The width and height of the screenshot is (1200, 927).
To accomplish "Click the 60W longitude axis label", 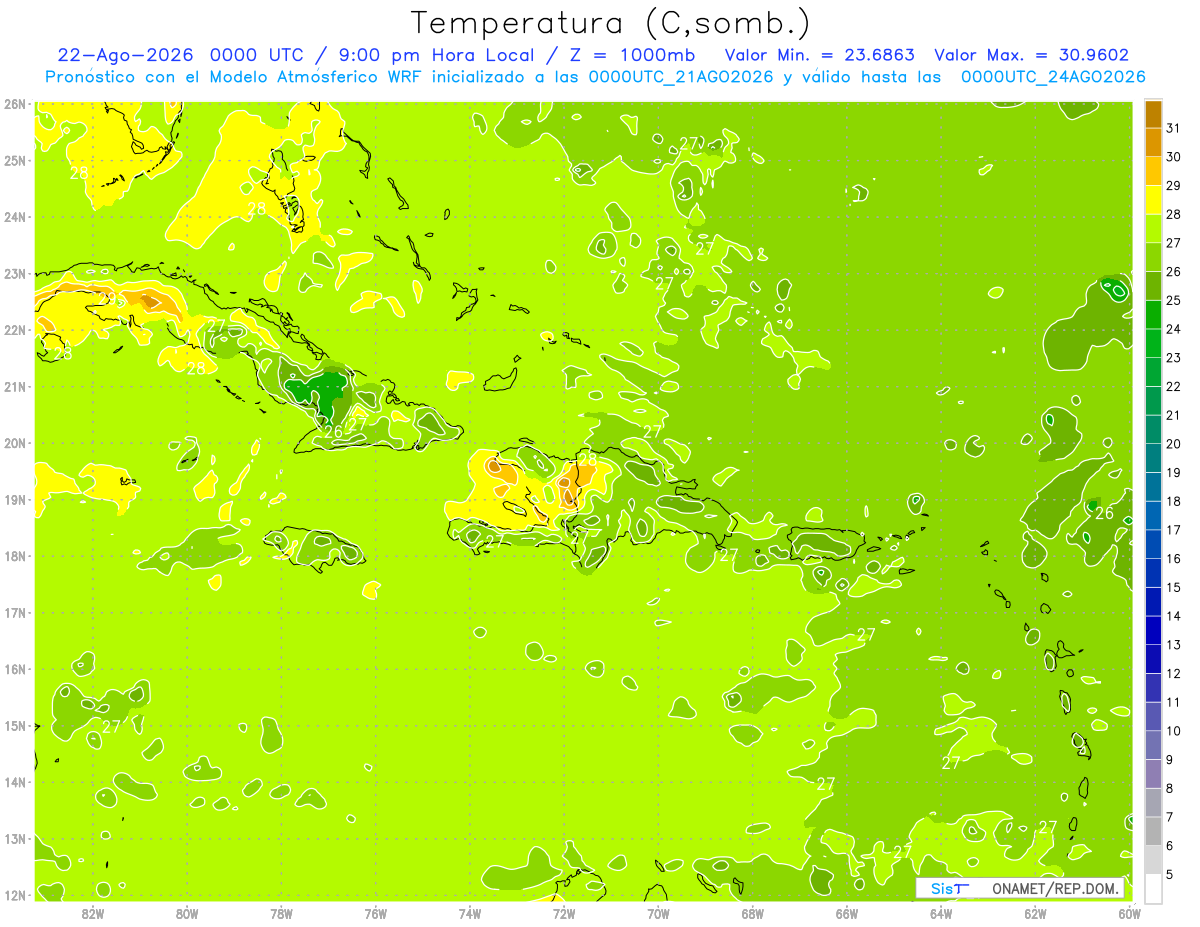I will [x=1129, y=913].
